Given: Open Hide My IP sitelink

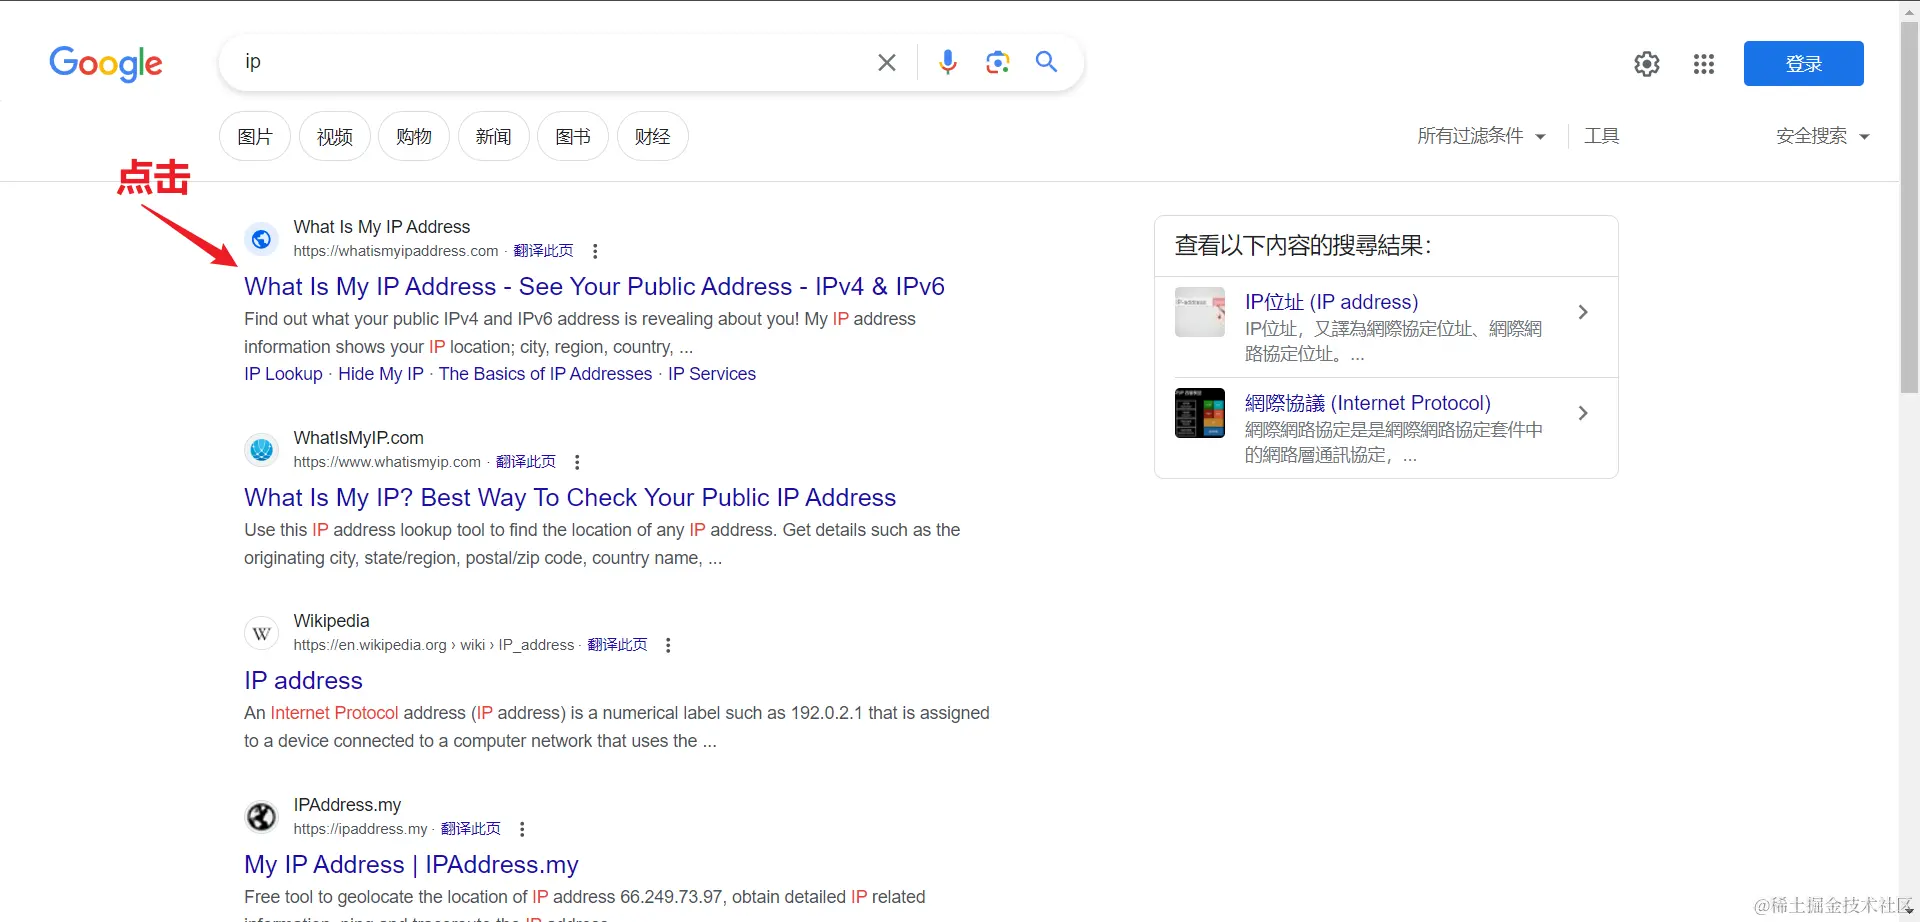Looking at the screenshot, I should coord(381,374).
